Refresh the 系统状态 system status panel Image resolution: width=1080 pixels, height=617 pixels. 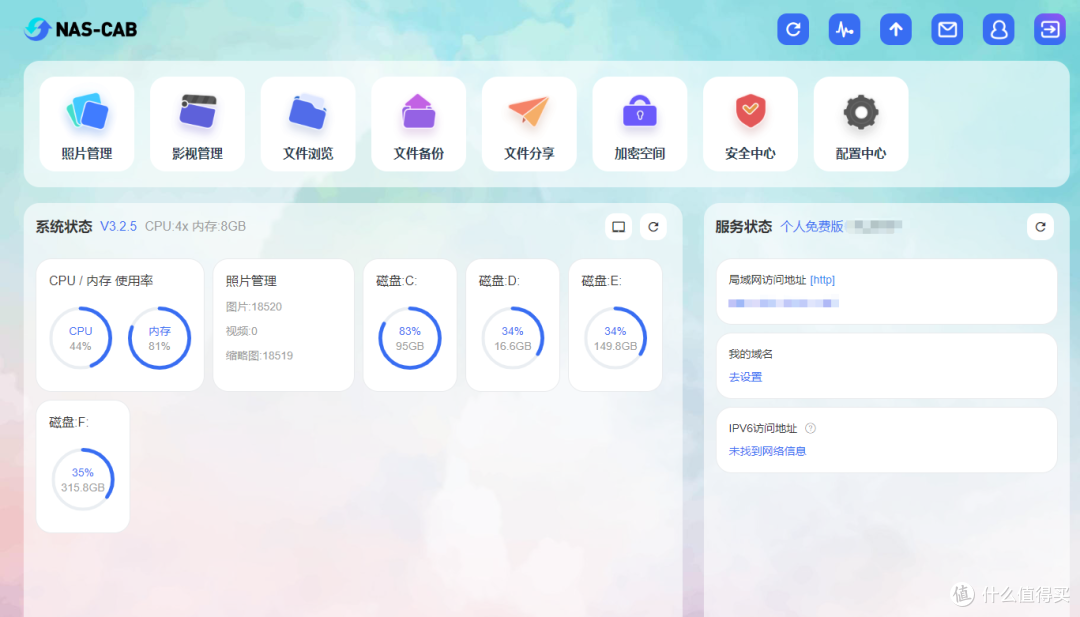pos(654,226)
